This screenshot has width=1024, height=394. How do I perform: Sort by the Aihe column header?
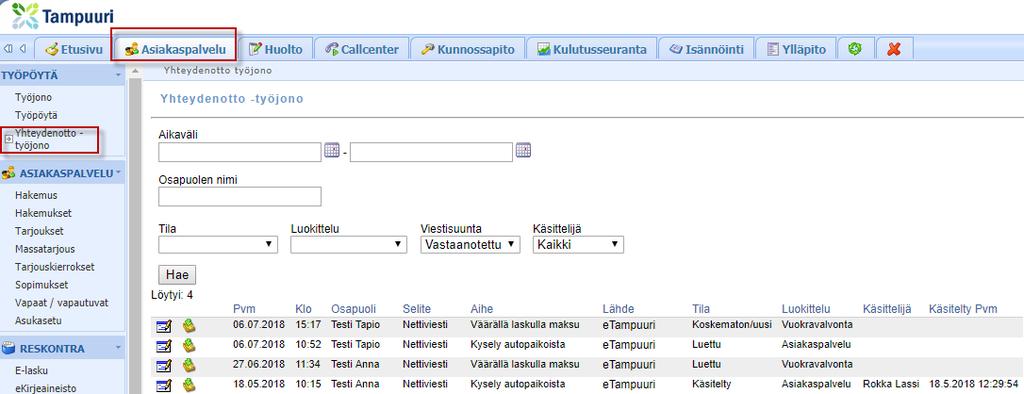point(482,309)
